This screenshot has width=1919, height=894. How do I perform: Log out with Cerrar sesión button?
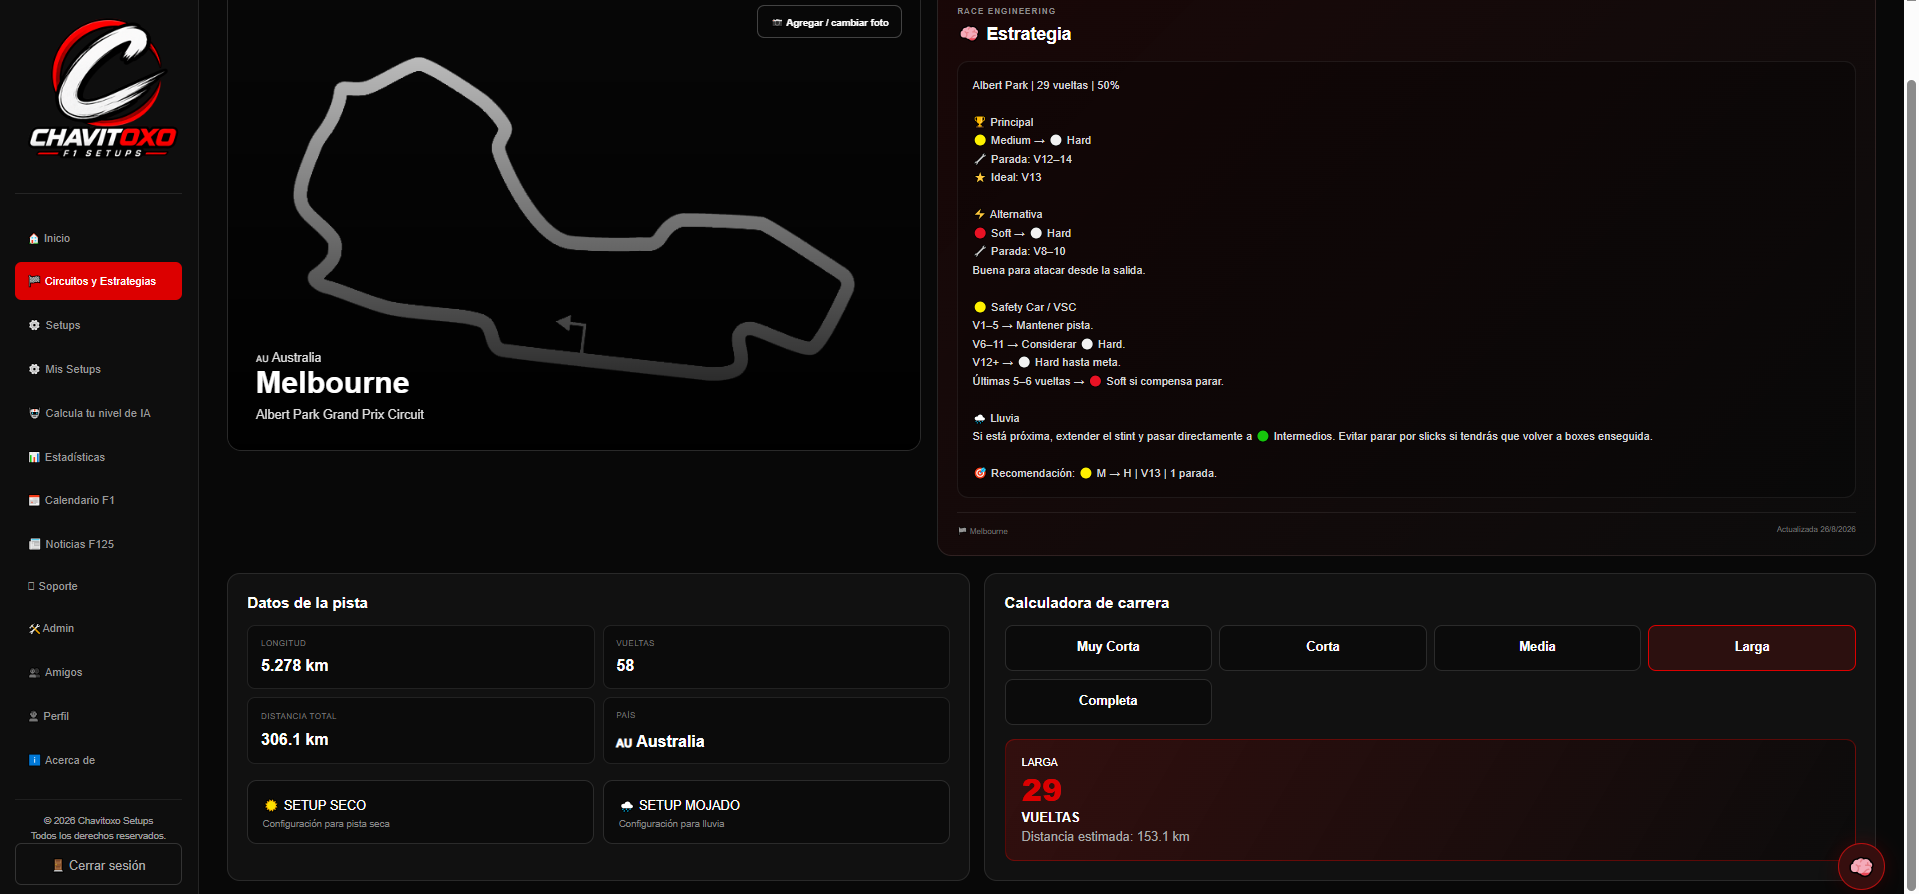tap(98, 865)
